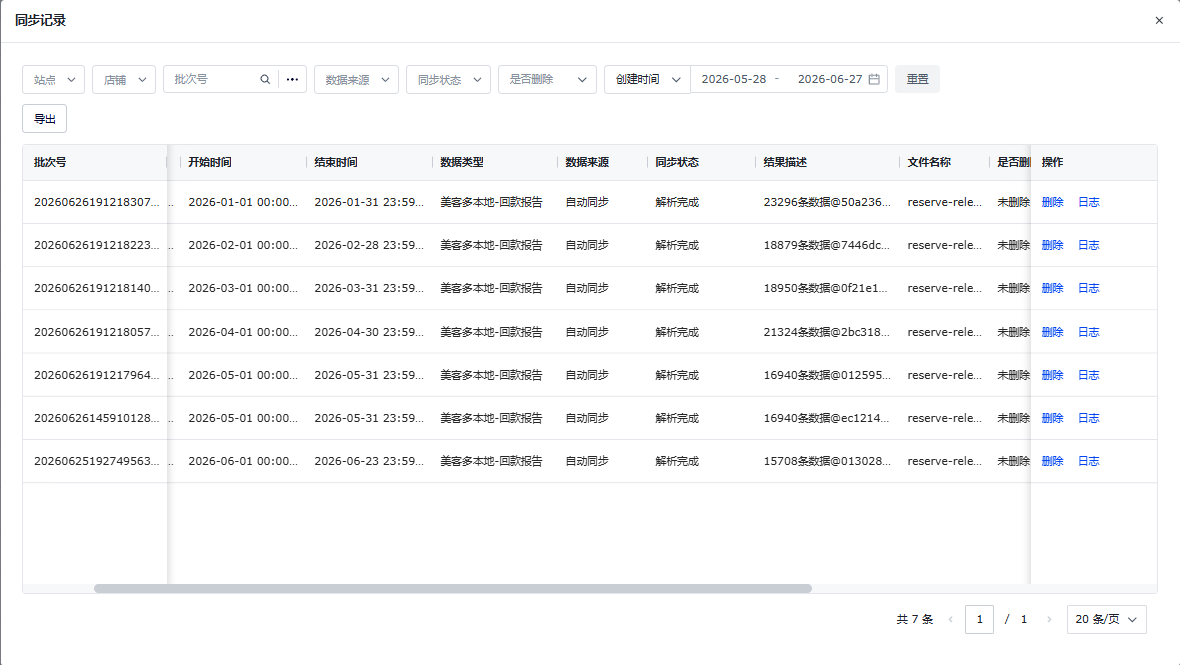Screen dimensions: 1180x665
Task: Click the page number input box
Action: pos(979,619)
